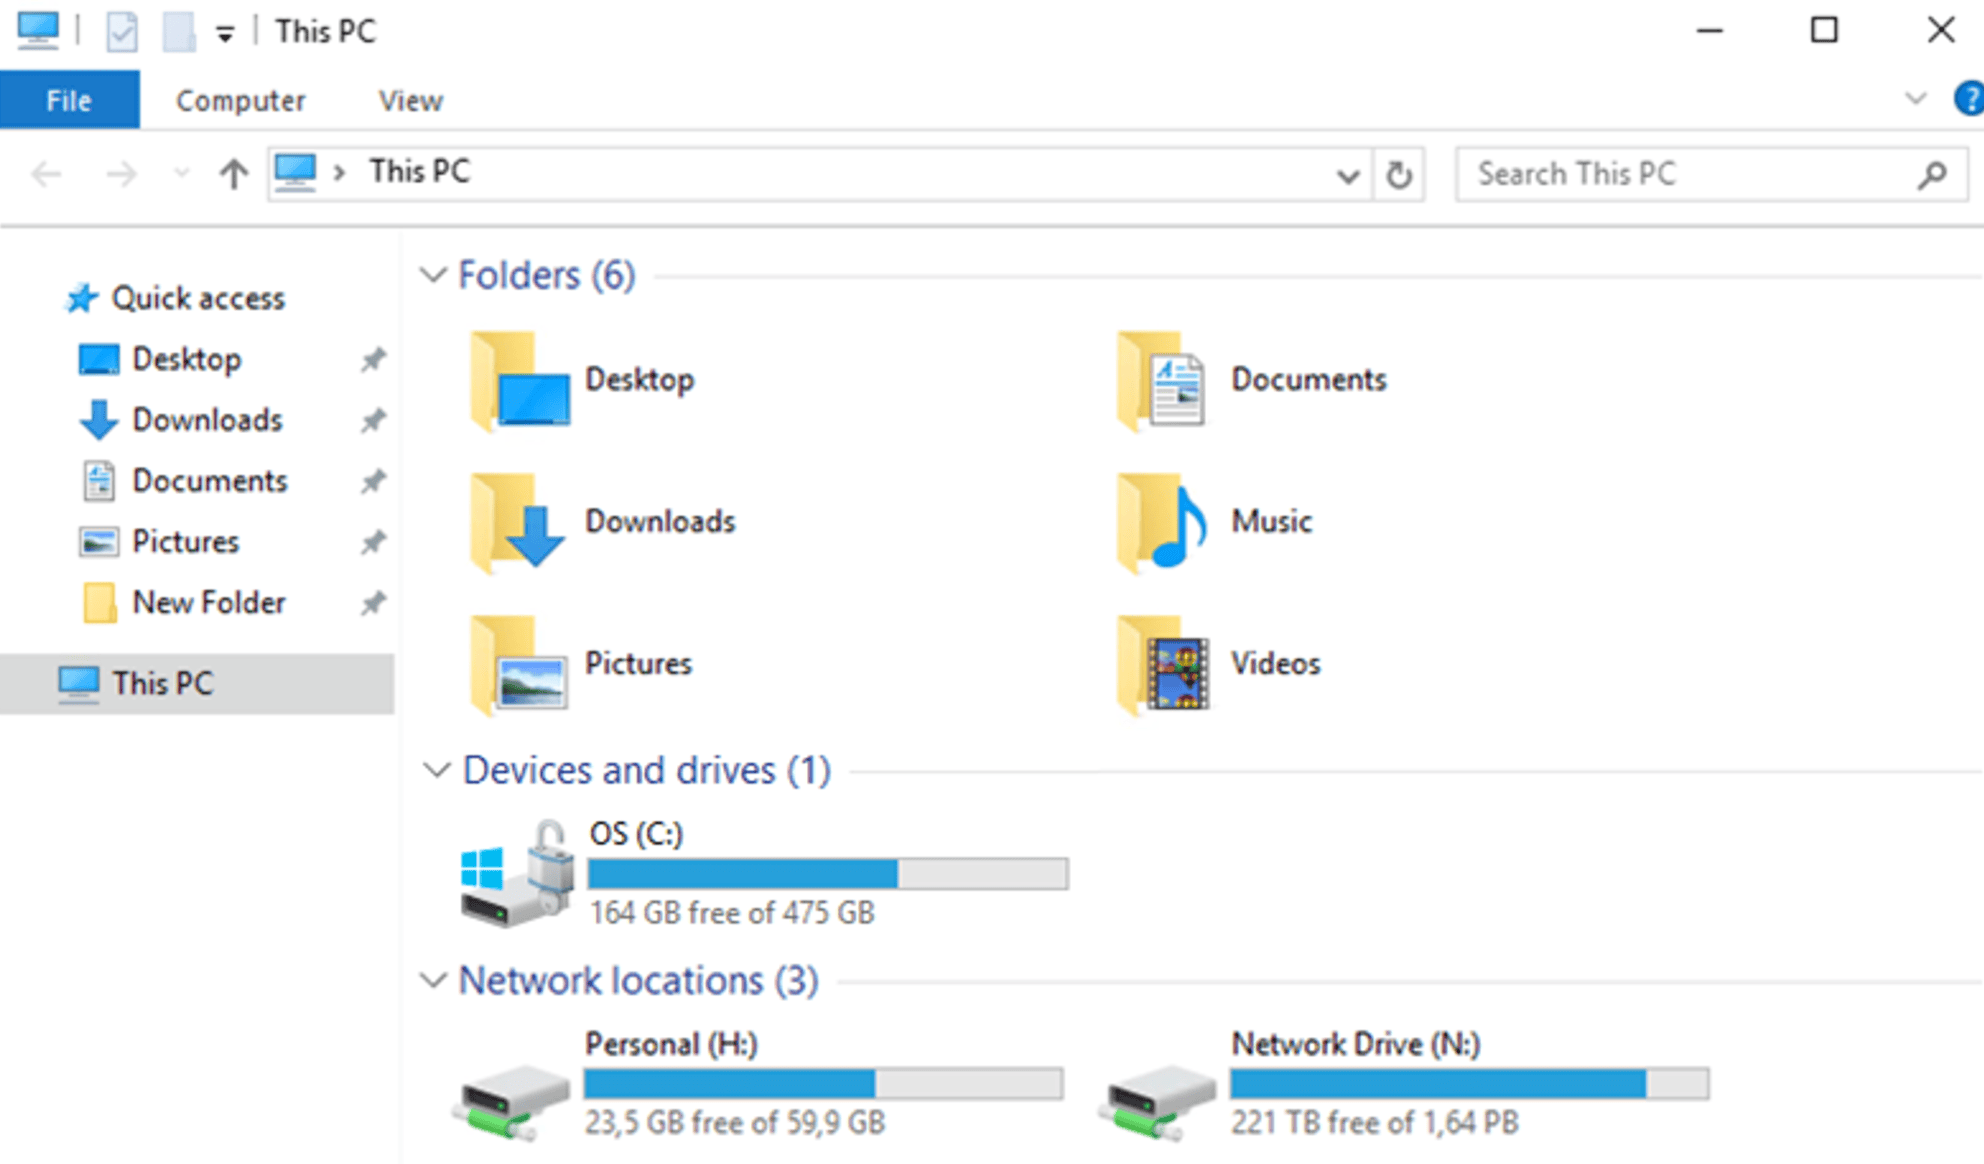1984x1164 pixels.
Task: Unpin Desktop from Quick access
Action: (x=373, y=359)
